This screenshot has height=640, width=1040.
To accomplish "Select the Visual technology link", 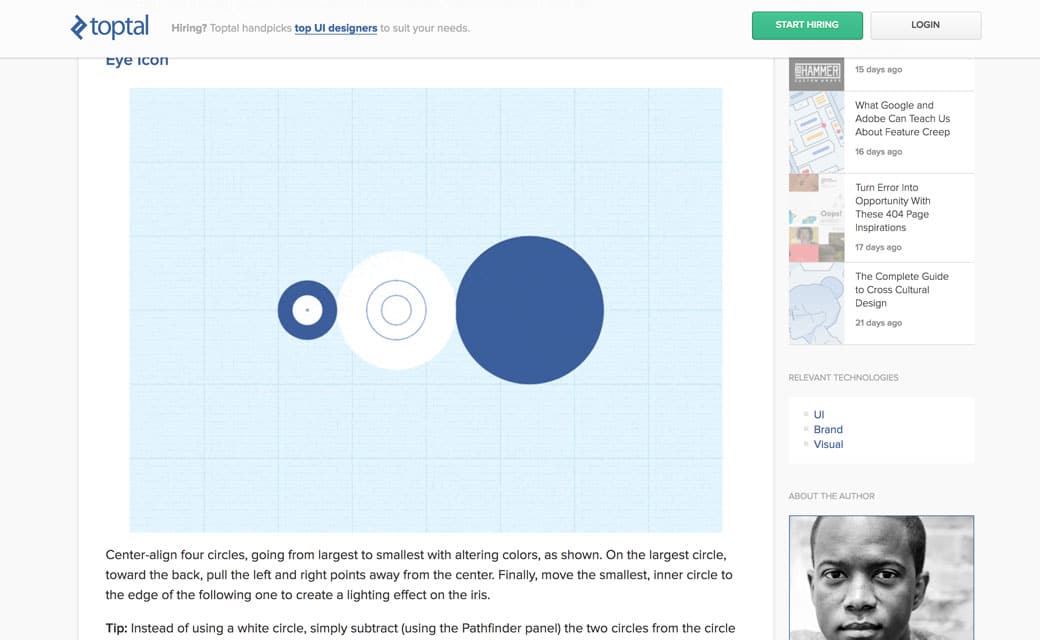I will point(828,444).
